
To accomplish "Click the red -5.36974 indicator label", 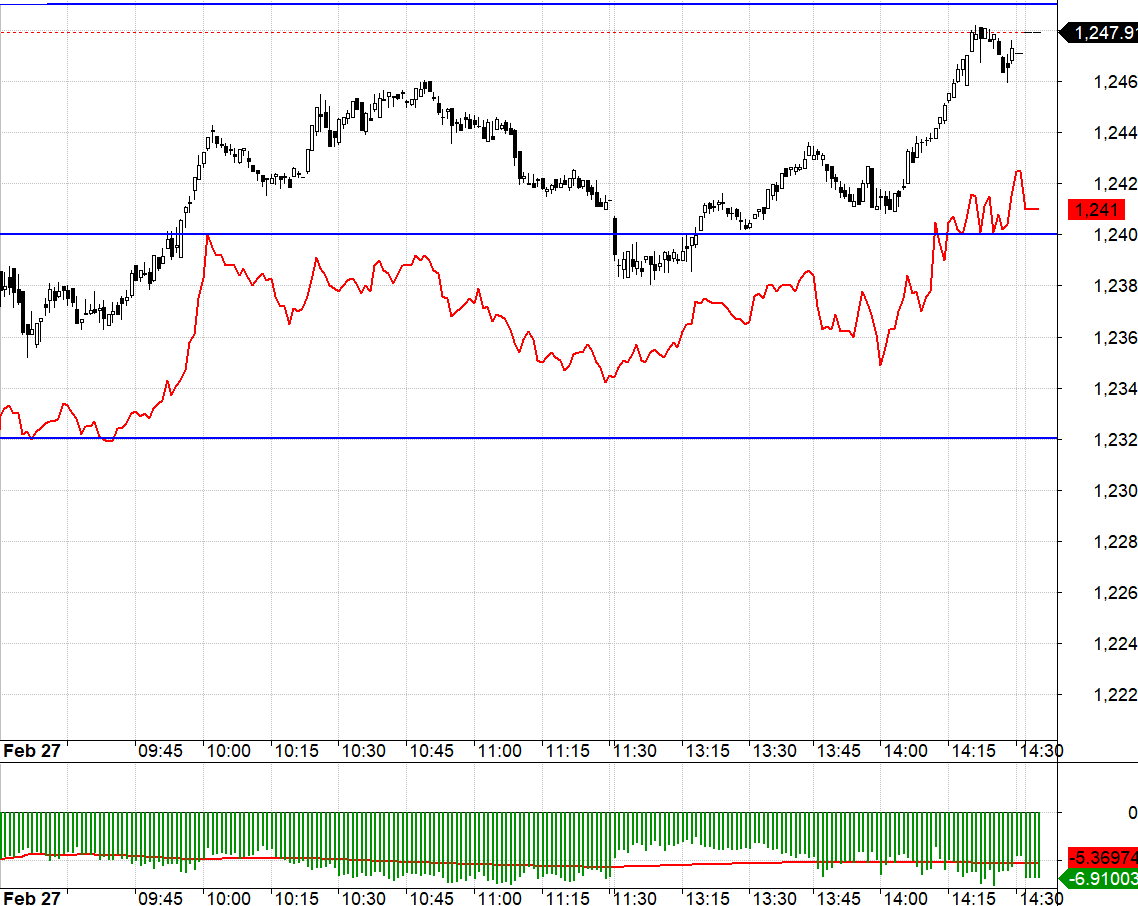I will click(1102, 857).
